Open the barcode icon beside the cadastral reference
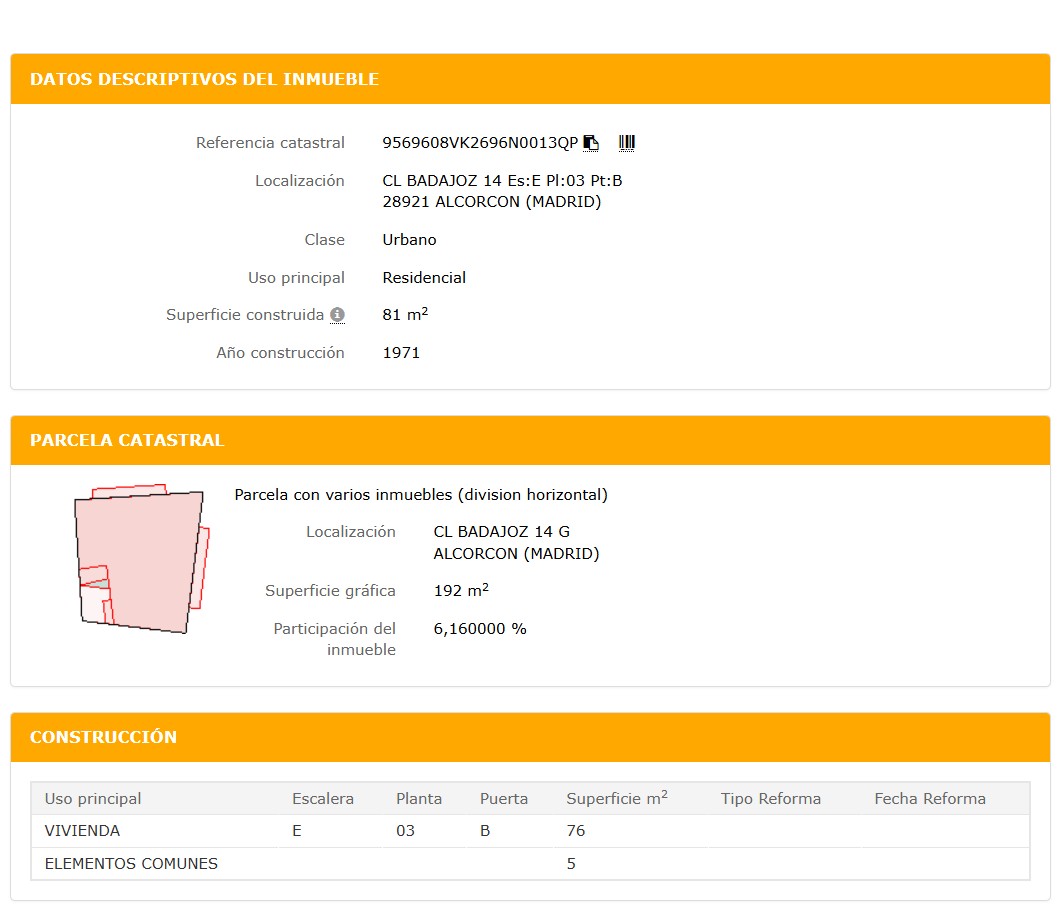The height and width of the screenshot is (916, 1062). [x=627, y=143]
